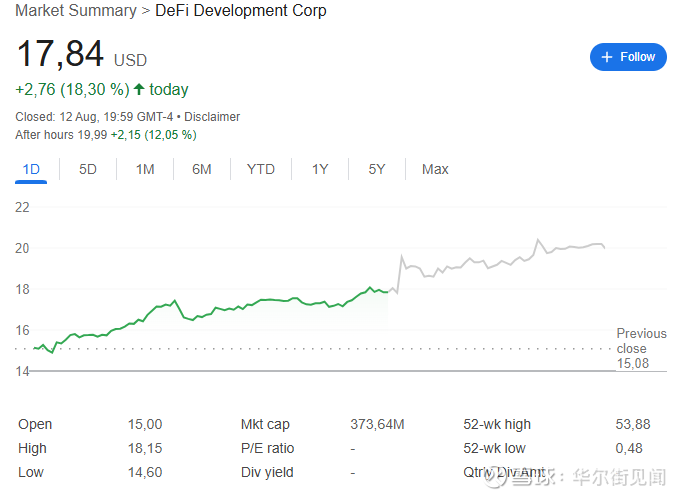This screenshot has height=498, width=686.
Task: Show the YTD chart range
Action: (260, 169)
